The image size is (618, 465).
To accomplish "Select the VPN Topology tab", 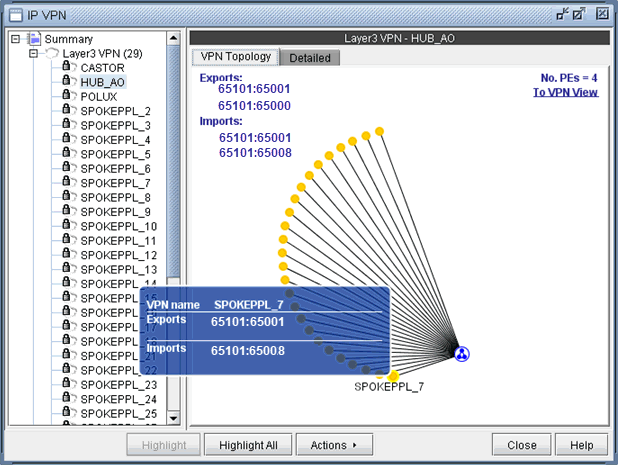I will [x=235, y=57].
